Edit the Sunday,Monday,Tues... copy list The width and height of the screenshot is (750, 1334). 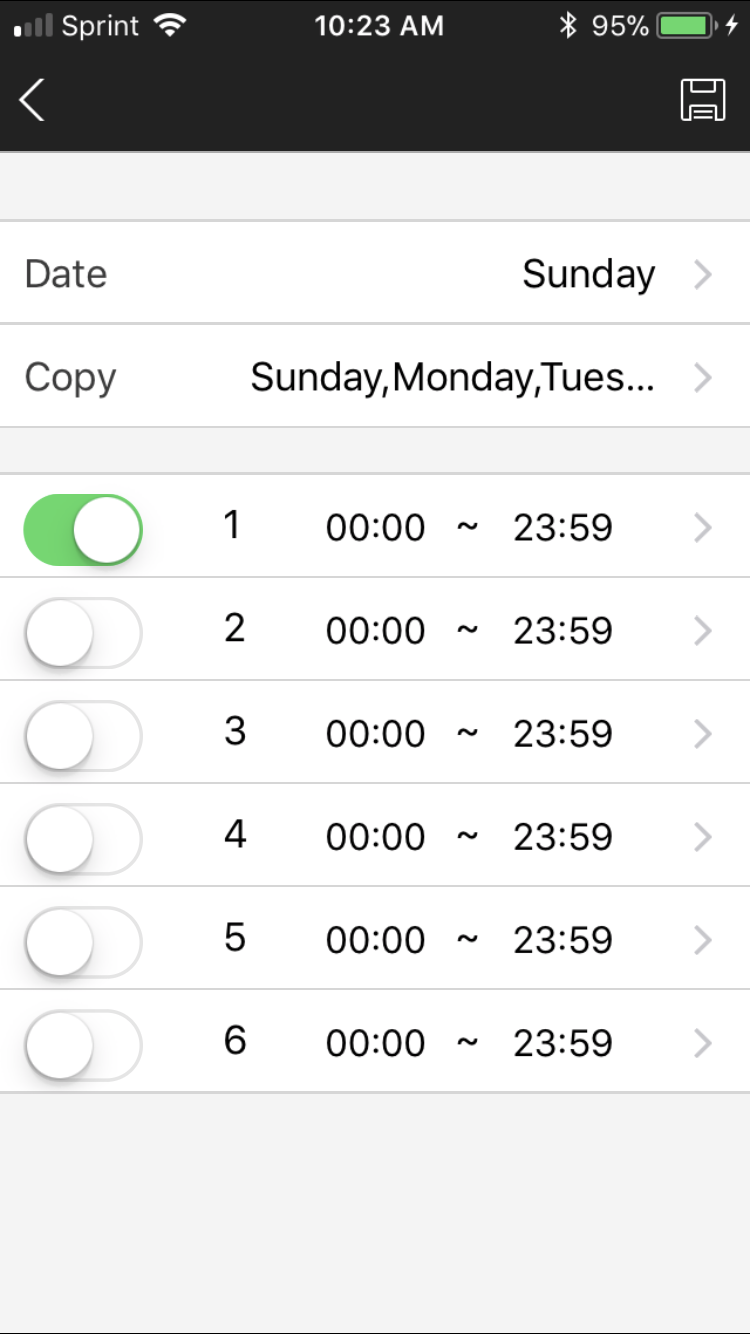pos(452,377)
